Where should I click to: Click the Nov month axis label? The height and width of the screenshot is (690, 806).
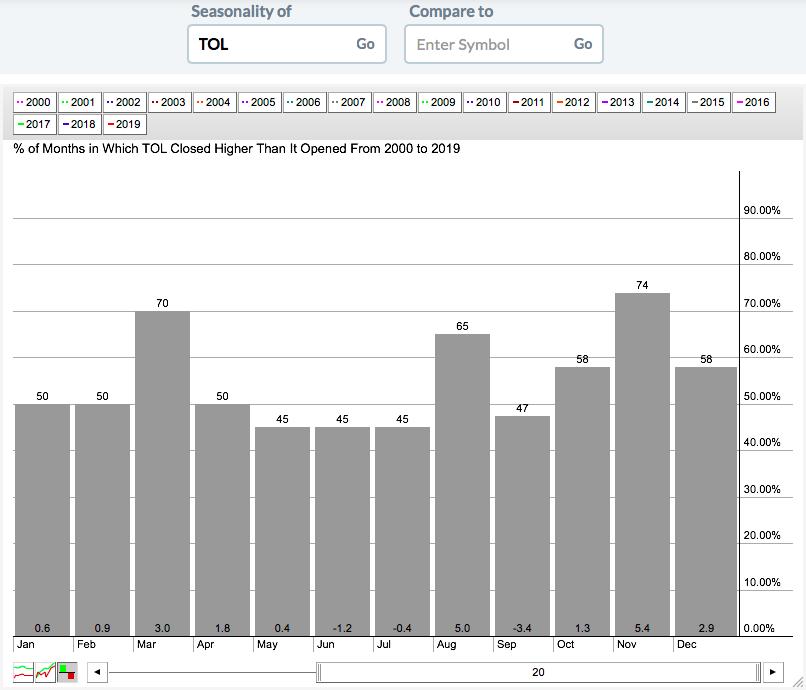tap(627, 644)
